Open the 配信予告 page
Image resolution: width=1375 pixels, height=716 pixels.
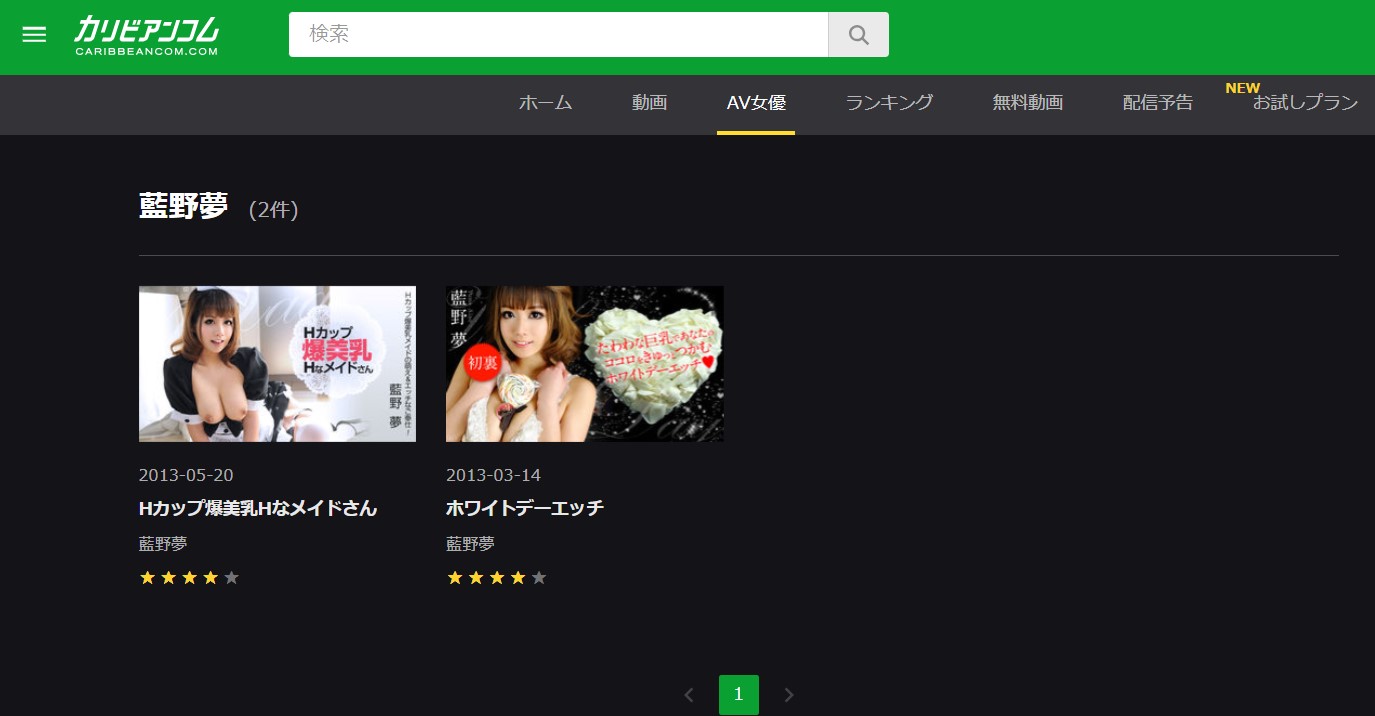[x=1157, y=103]
